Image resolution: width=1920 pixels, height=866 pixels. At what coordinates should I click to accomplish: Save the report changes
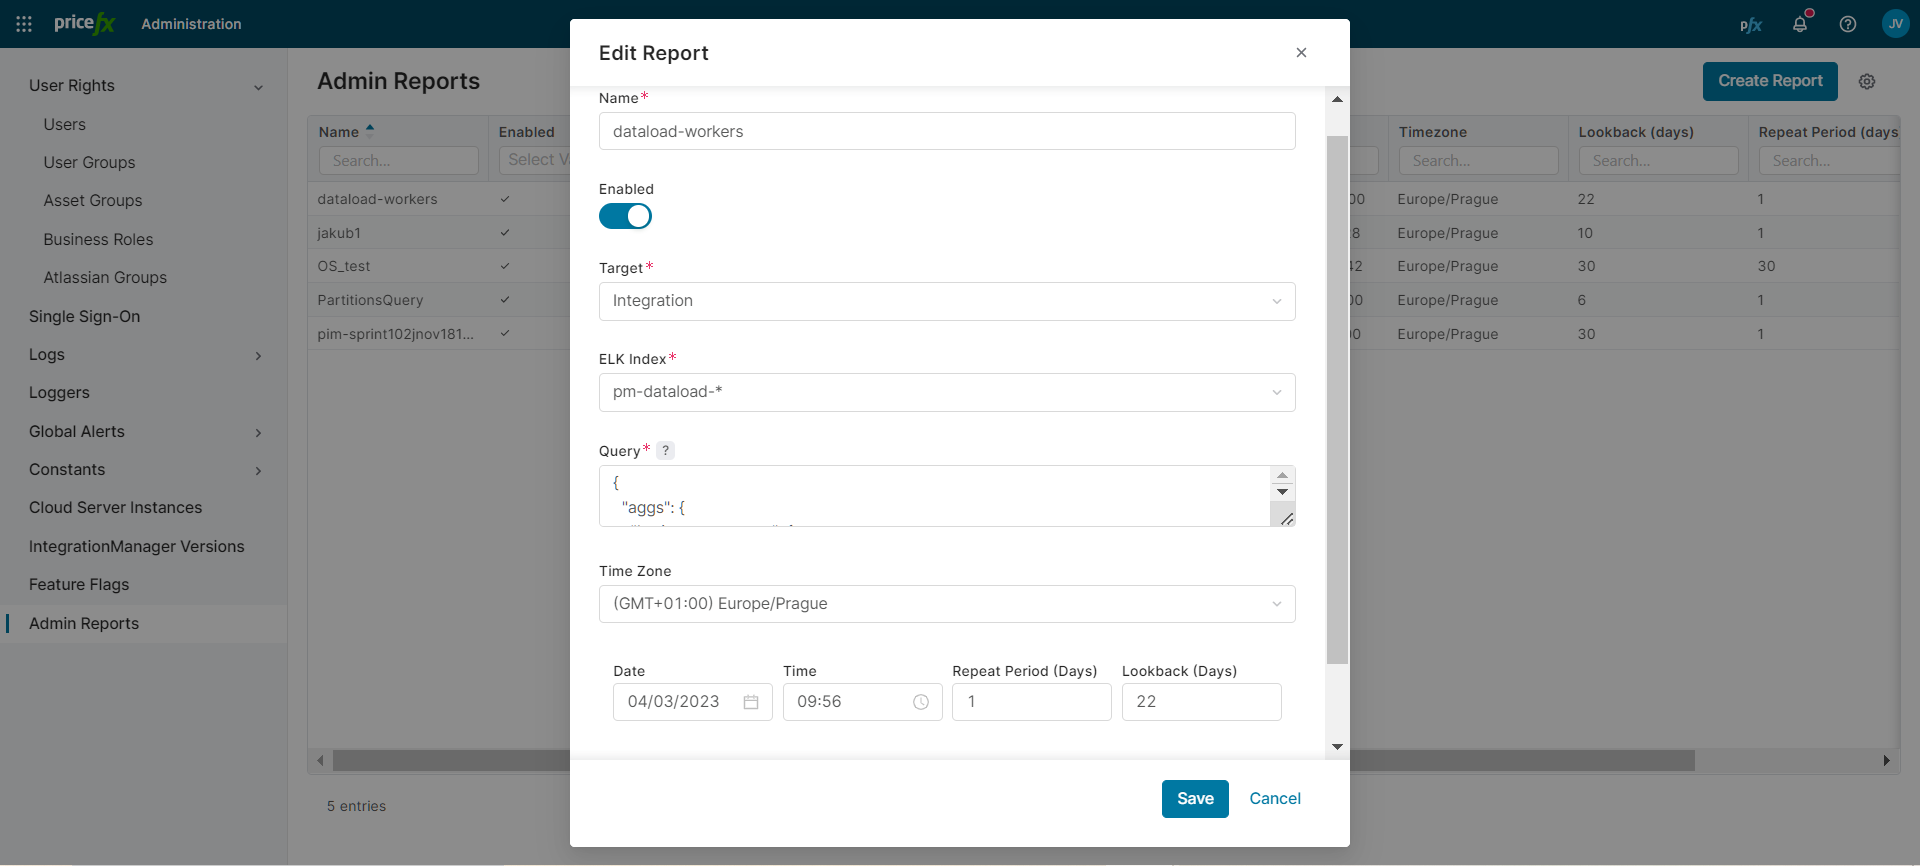click(1194, 799)
